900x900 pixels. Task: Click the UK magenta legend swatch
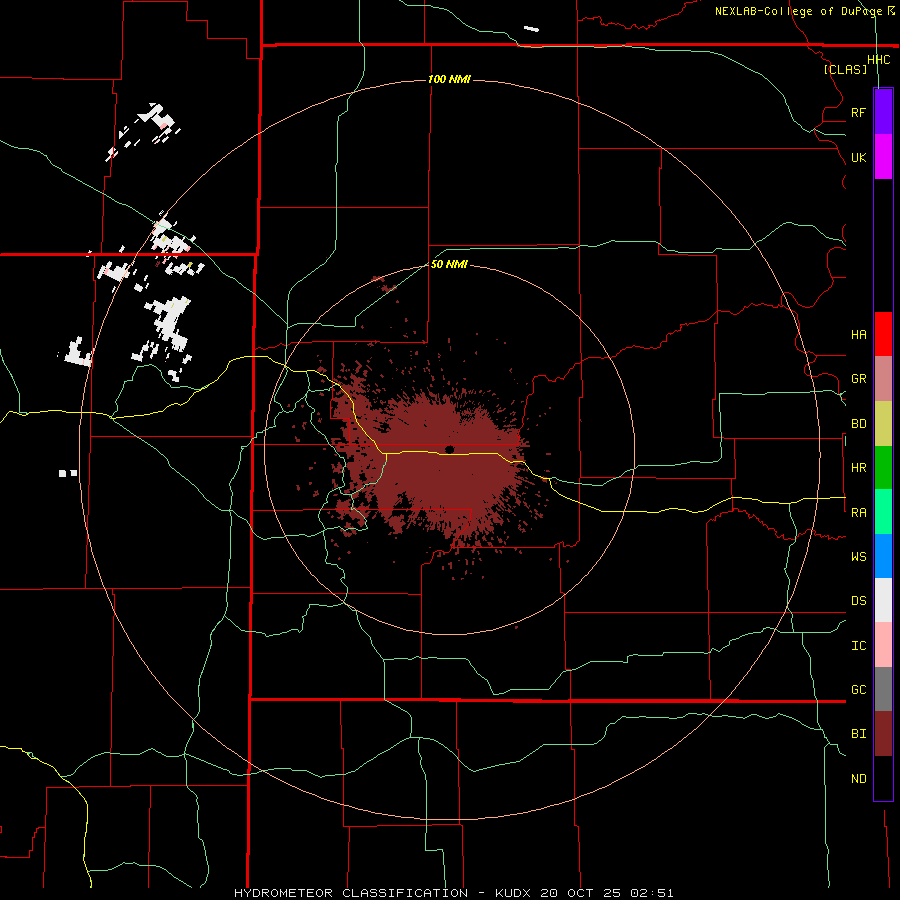pos(883,157)
